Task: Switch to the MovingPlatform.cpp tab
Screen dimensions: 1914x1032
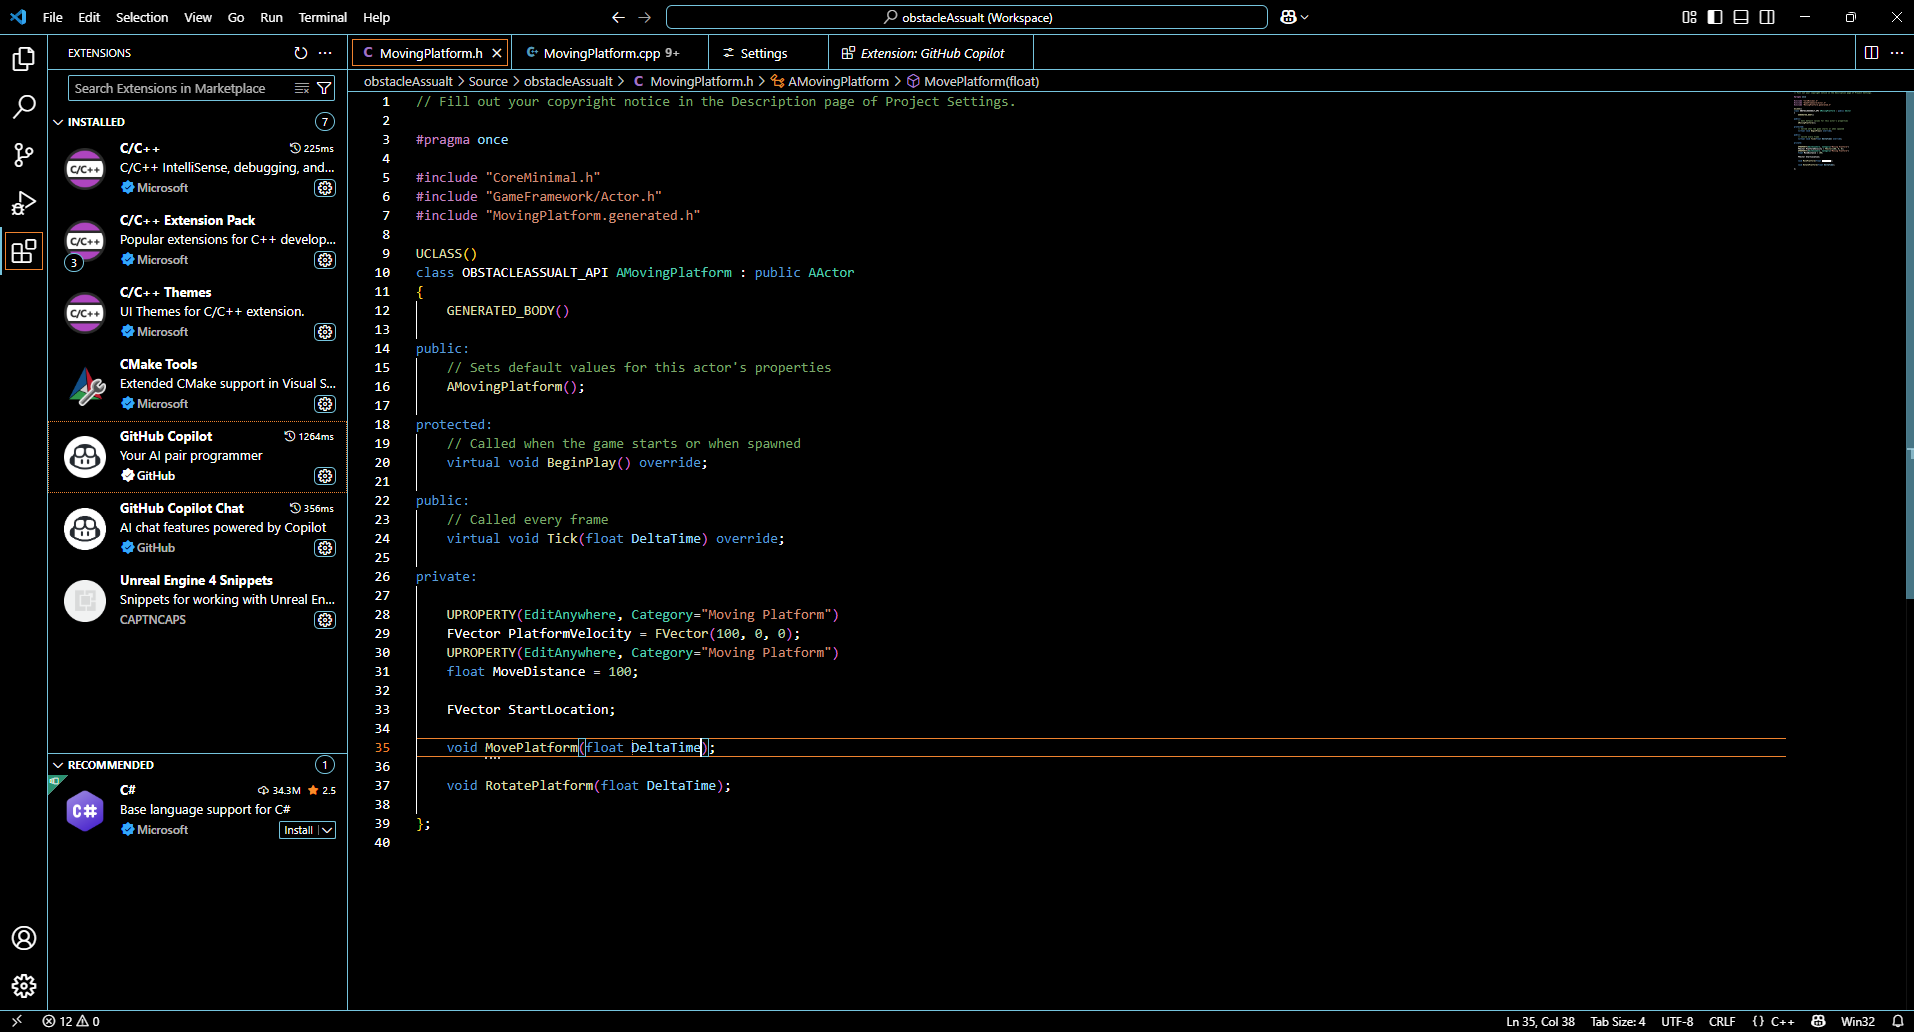Action: coord(600,52)
